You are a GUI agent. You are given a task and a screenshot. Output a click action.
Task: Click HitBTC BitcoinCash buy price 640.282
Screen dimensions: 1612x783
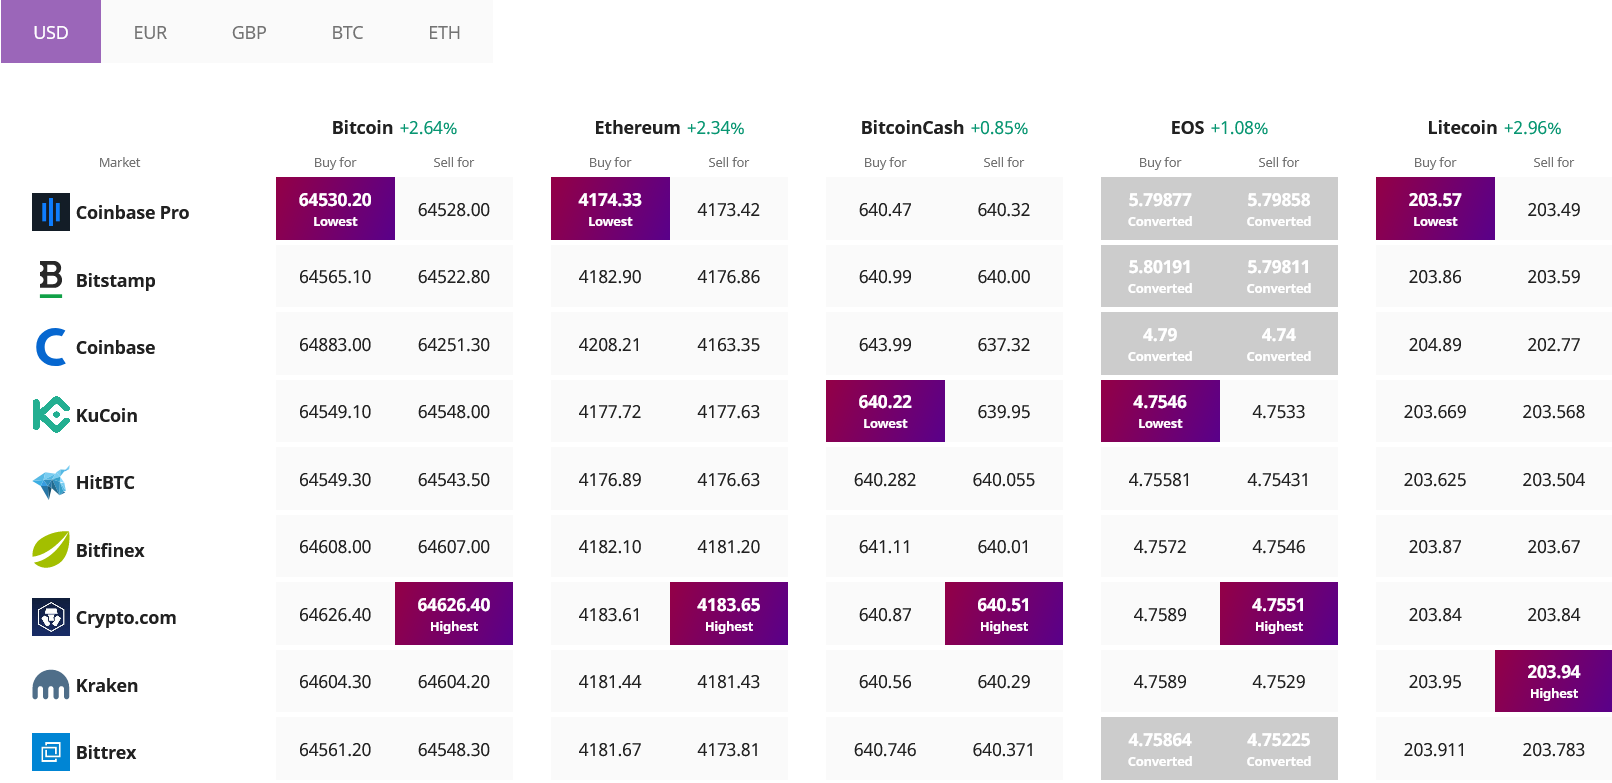885,480
